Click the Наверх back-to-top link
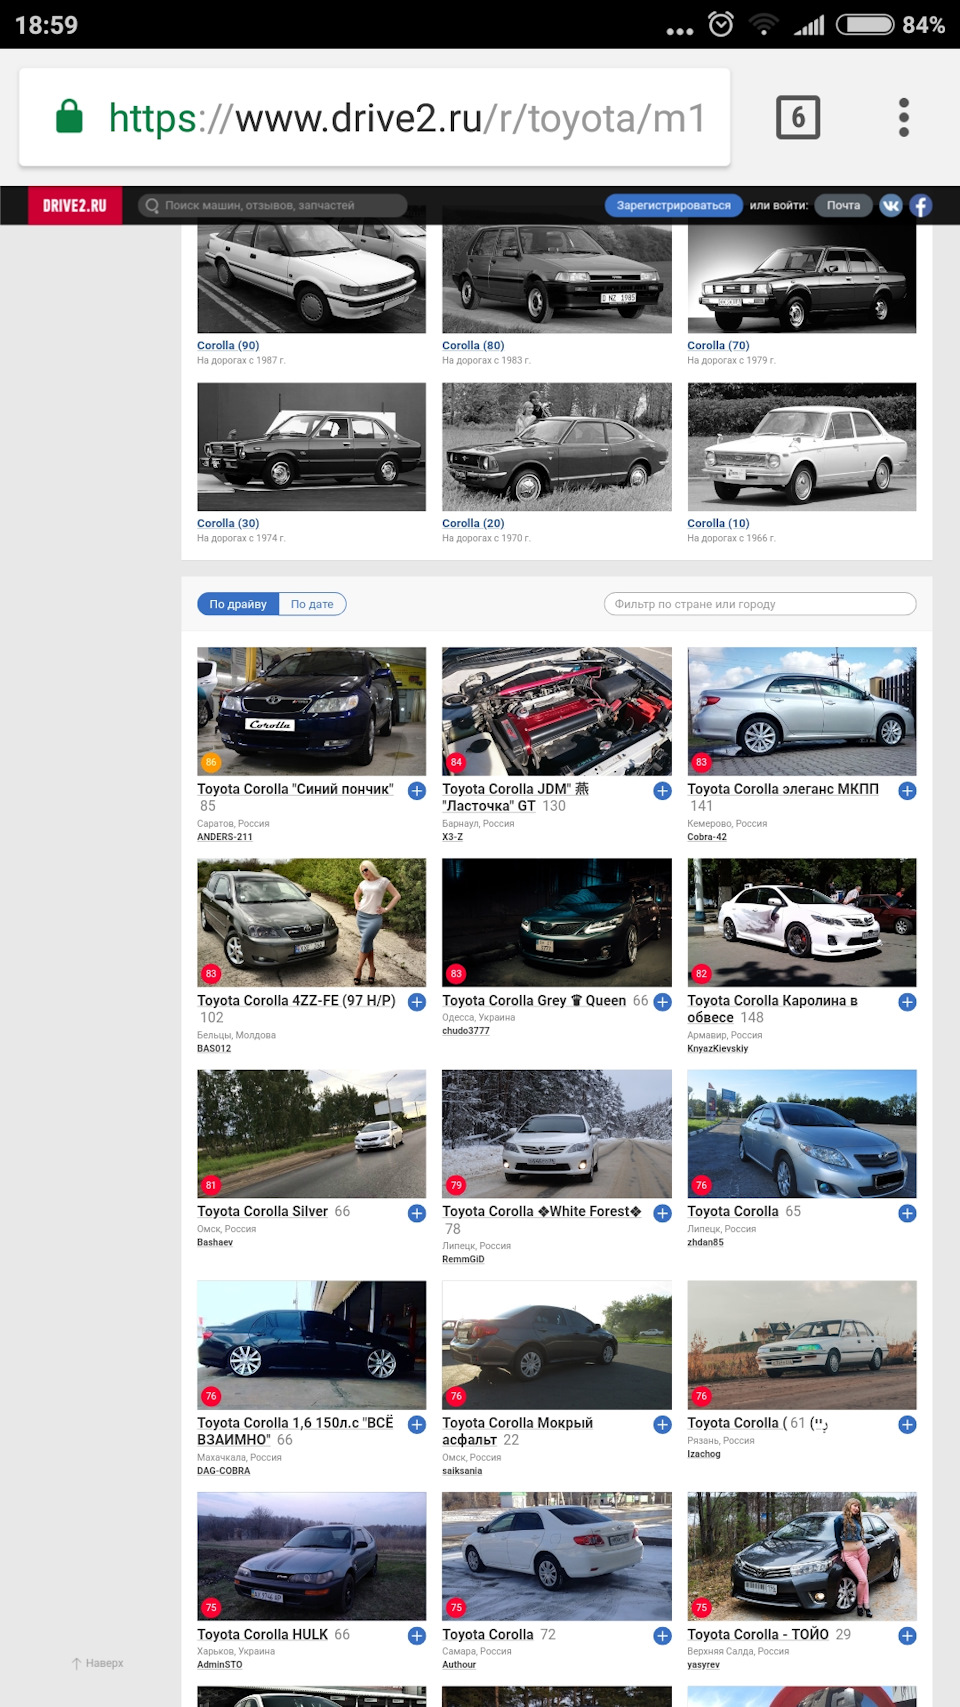 click(97, 1663)
